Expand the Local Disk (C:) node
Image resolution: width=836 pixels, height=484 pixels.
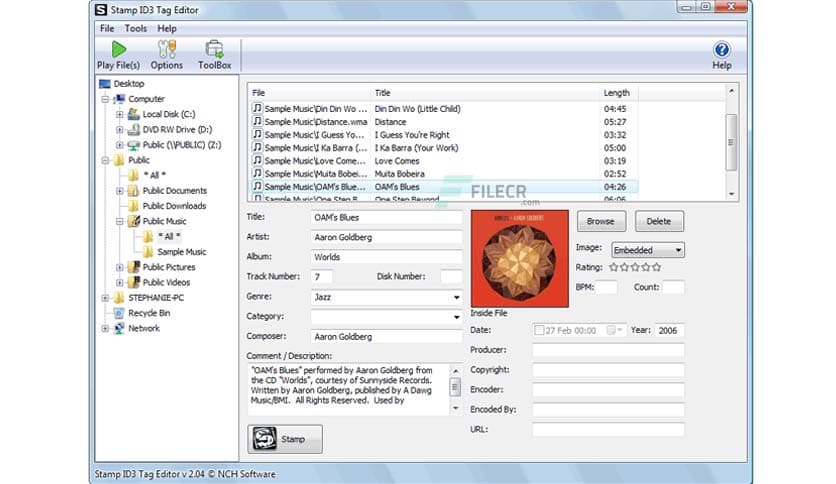[x=119, y=114]
